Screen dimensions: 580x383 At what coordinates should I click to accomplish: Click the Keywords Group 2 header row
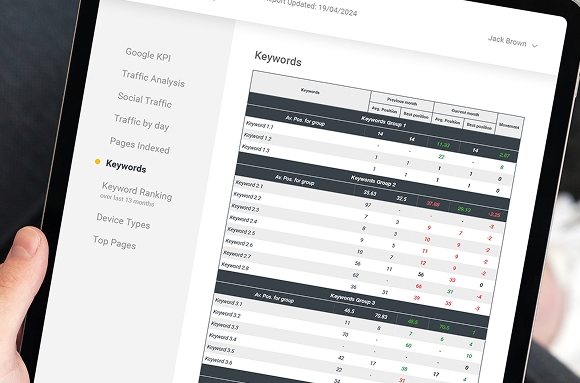[373, 181]
